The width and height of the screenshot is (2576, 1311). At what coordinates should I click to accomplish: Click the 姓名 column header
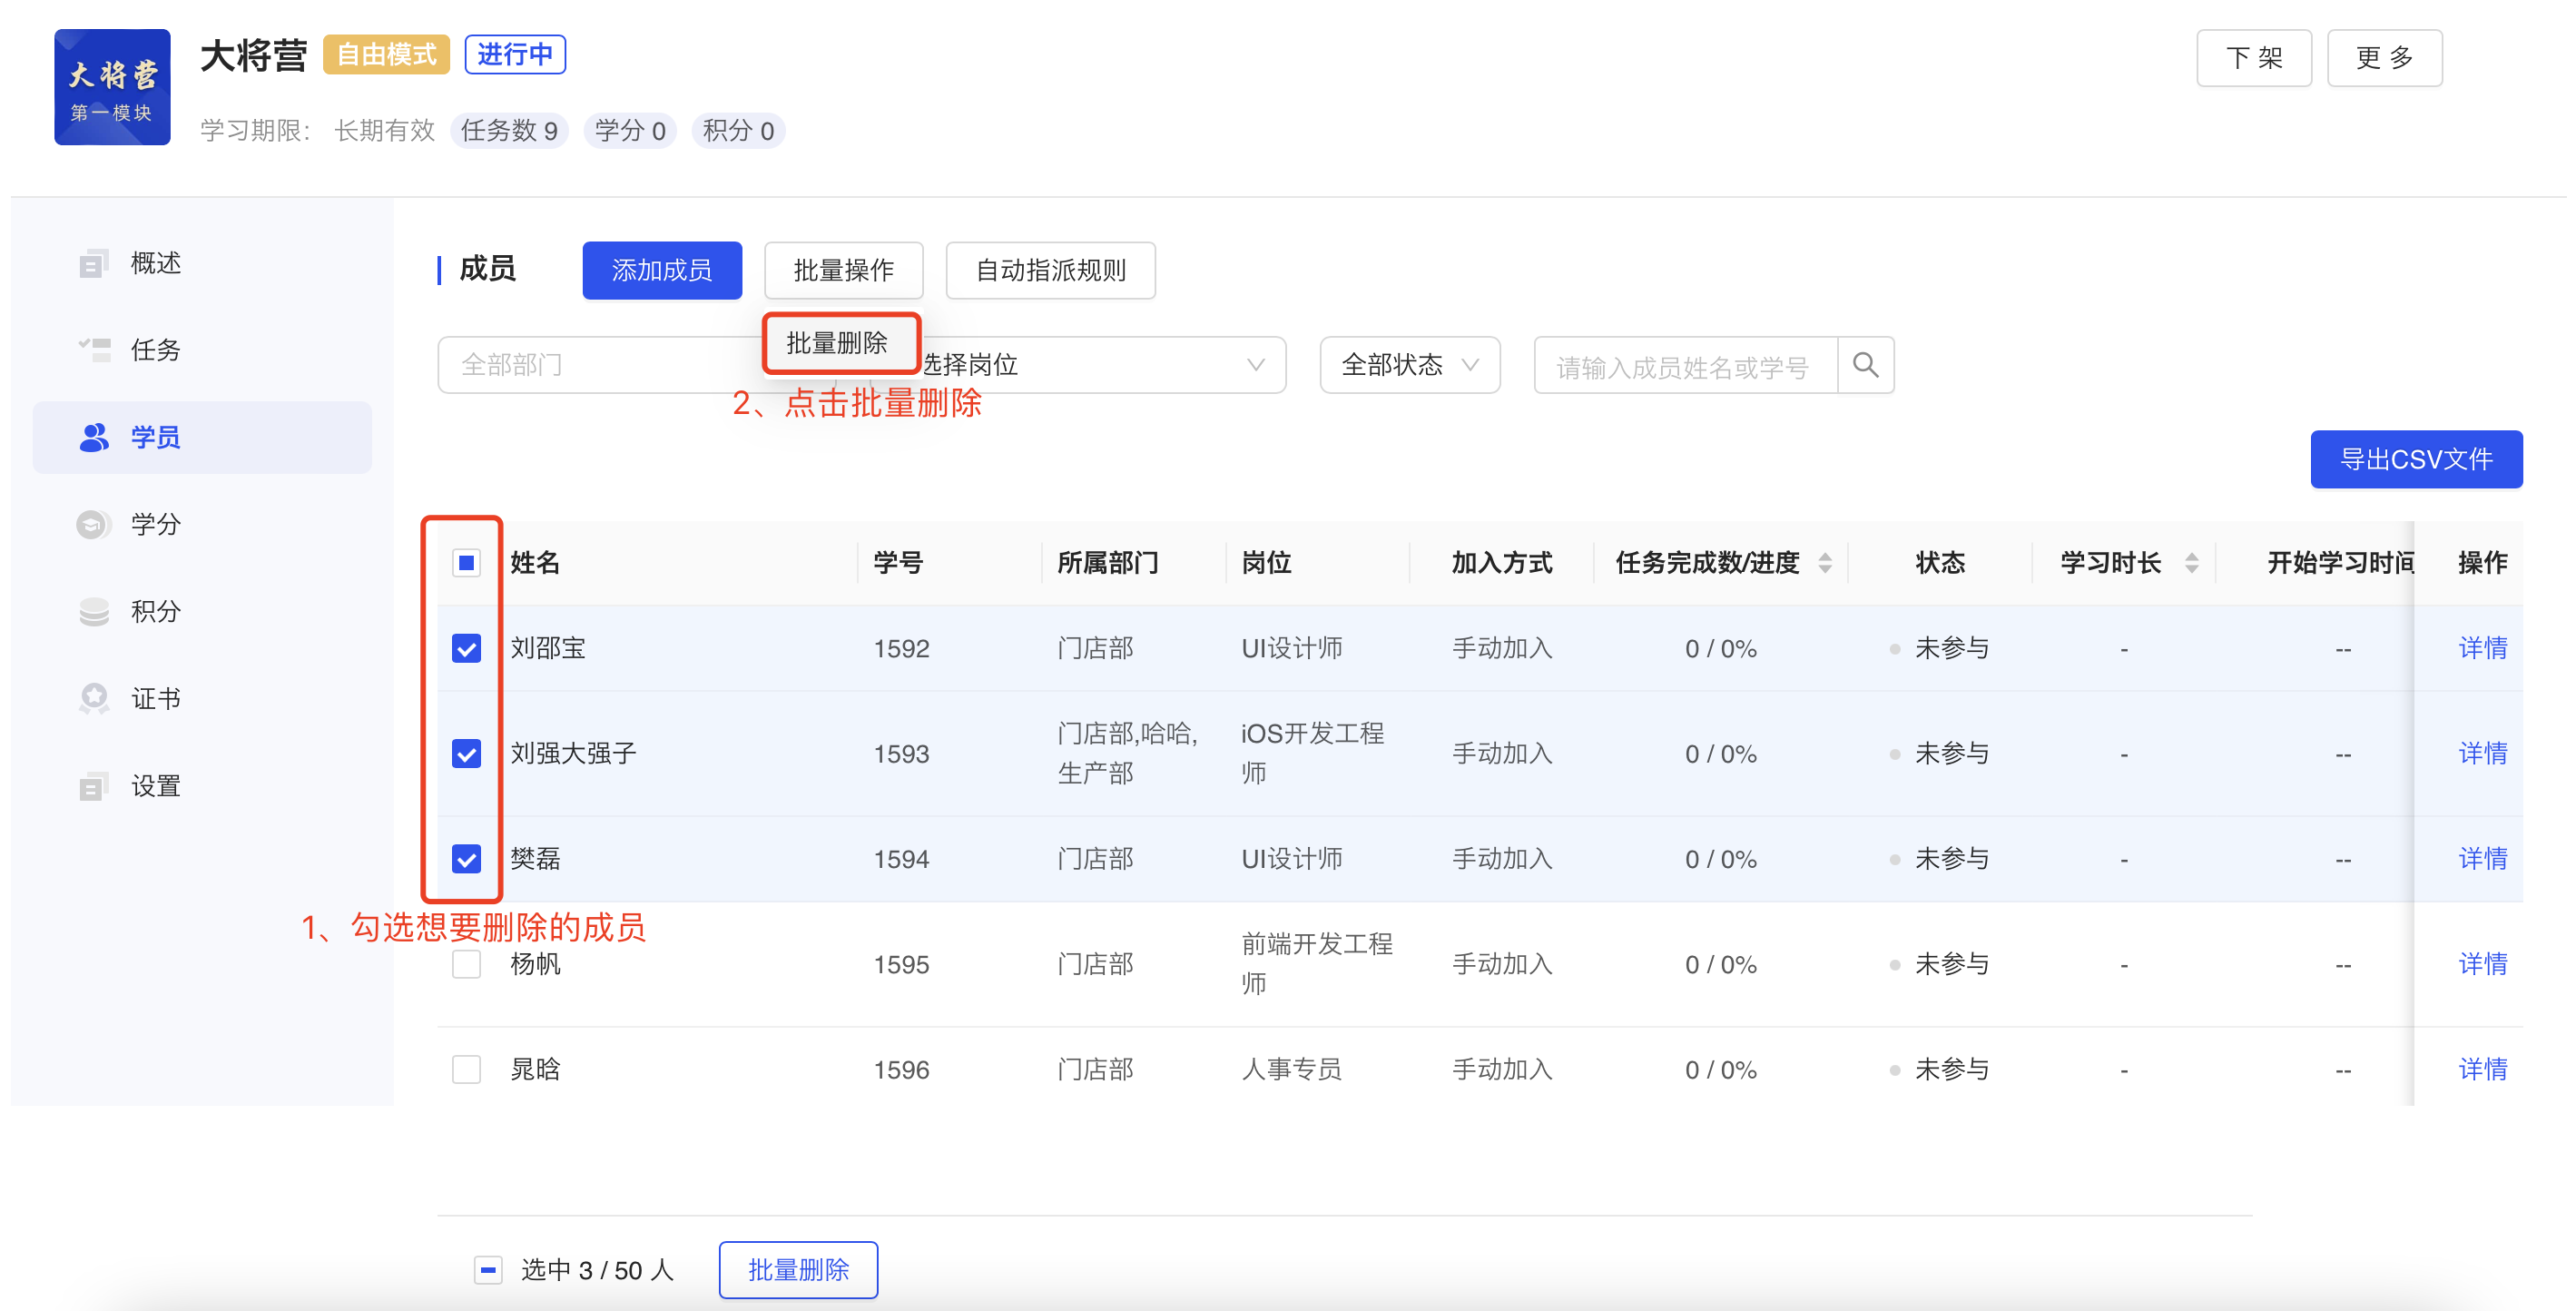point(535,563)
